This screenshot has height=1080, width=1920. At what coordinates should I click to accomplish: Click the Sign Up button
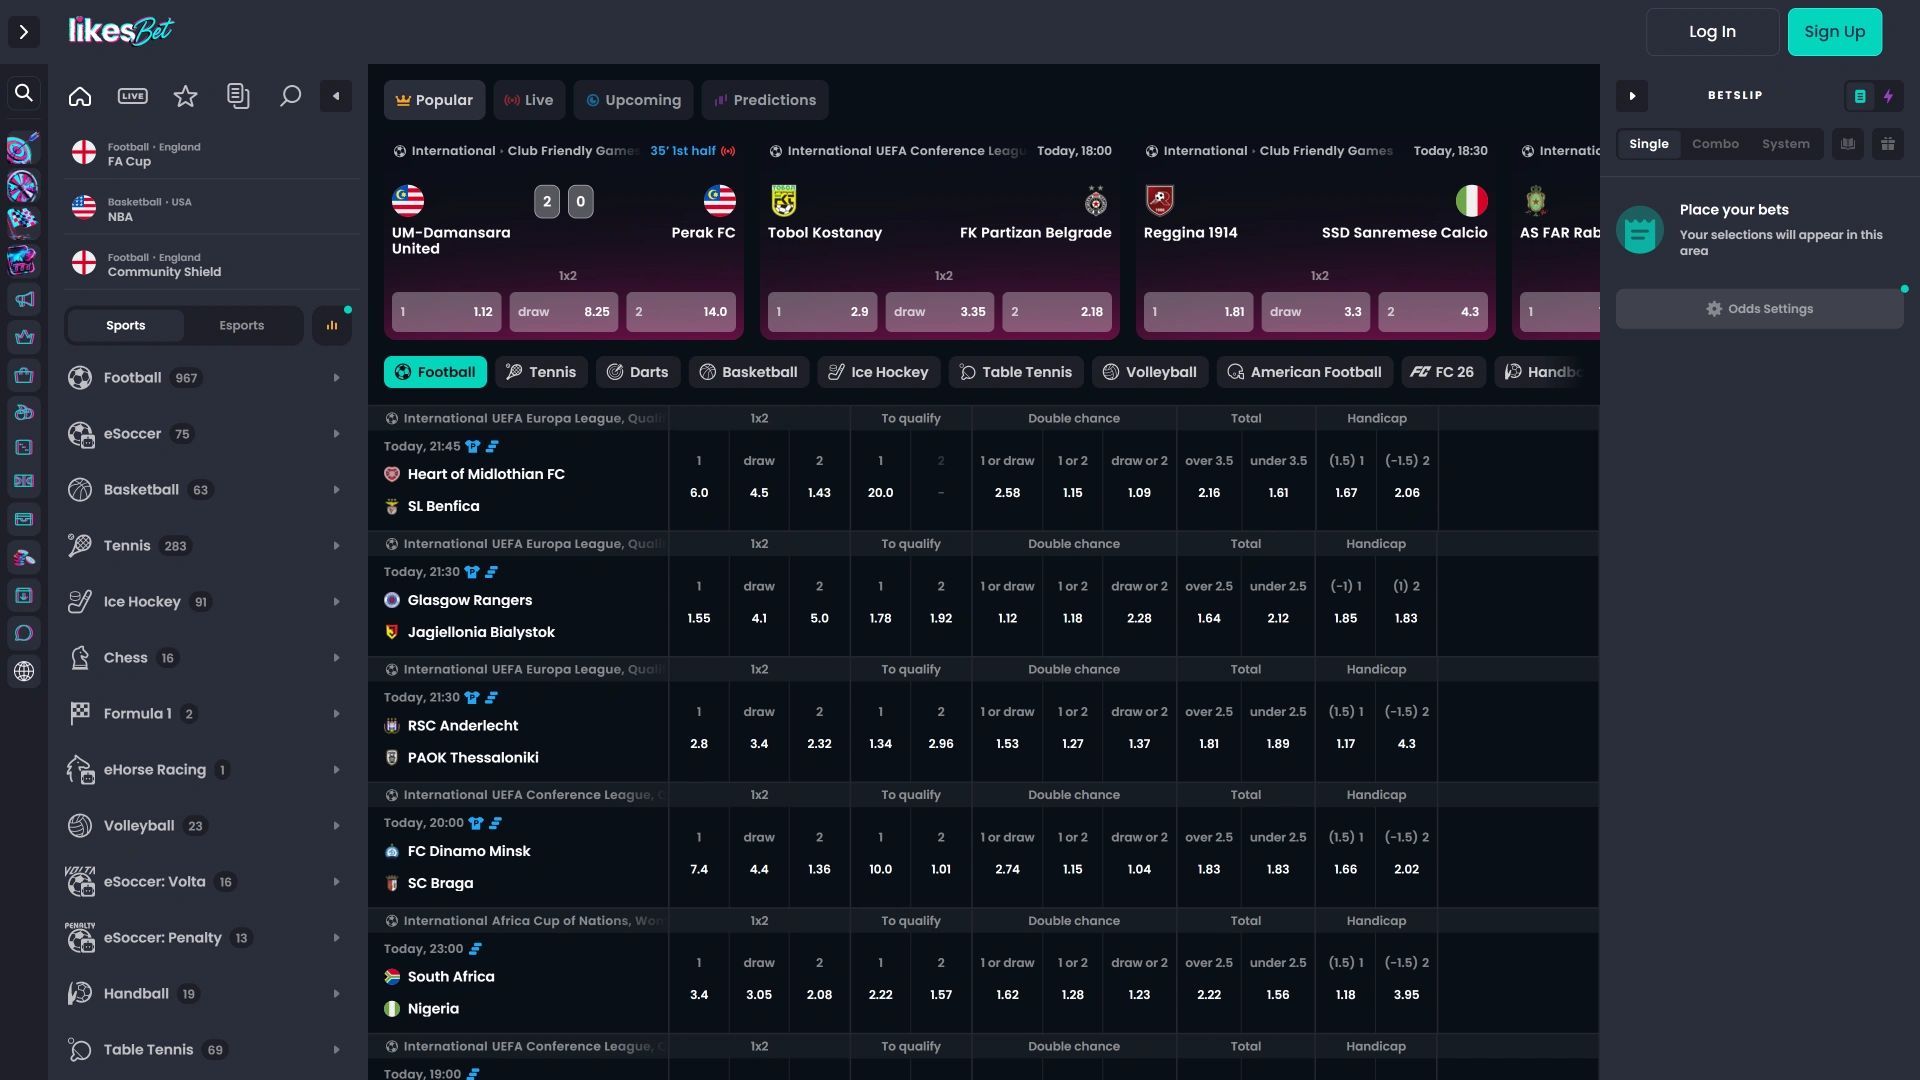pyautogui.click(x=1834, y=32)
